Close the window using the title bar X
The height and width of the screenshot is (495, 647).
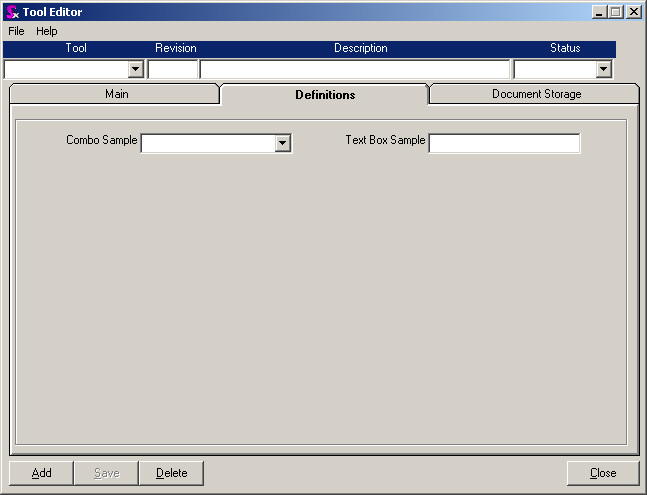pos(633,12)
